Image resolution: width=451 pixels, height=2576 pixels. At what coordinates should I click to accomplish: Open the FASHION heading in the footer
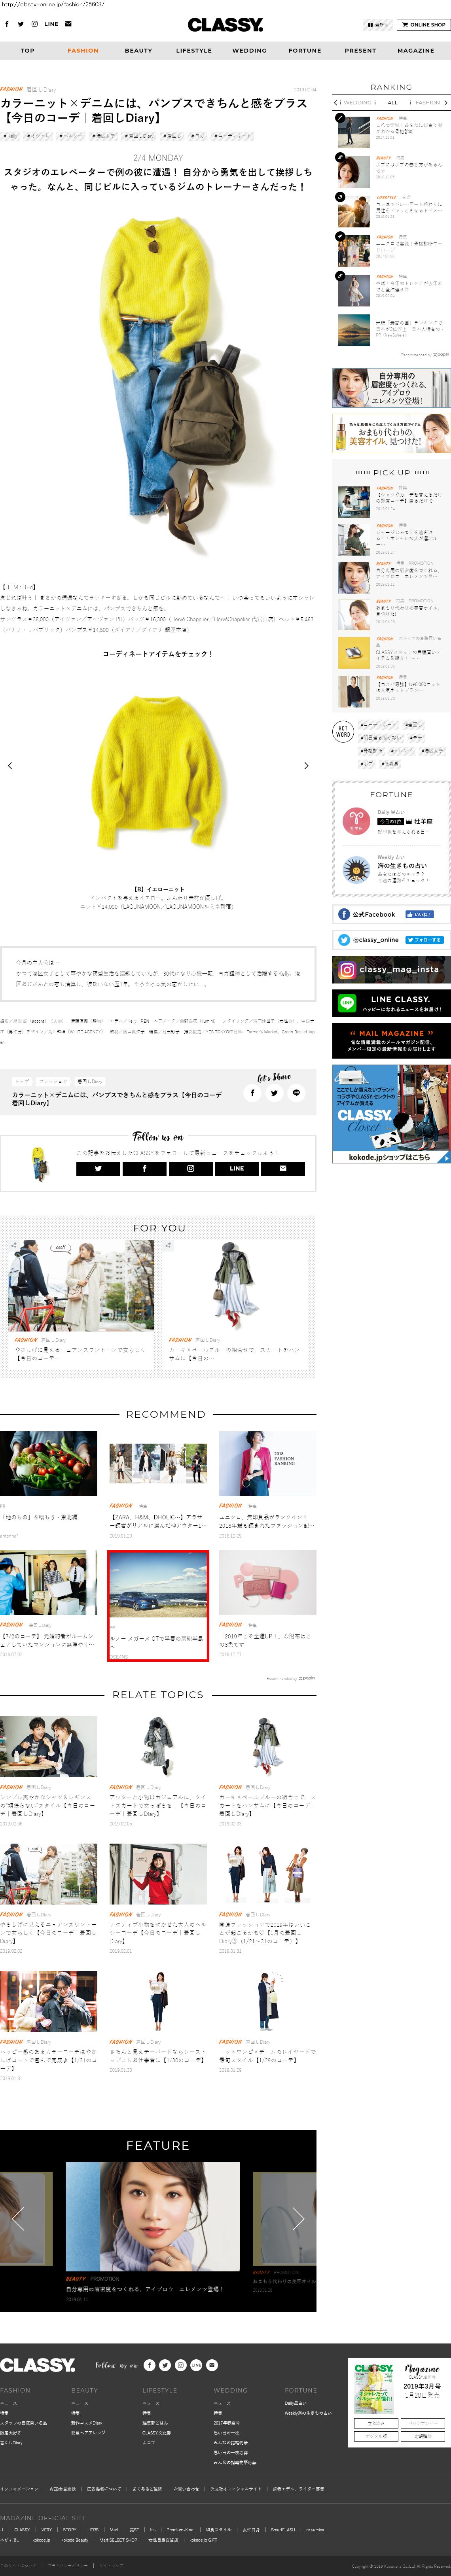coord(15,2390)
